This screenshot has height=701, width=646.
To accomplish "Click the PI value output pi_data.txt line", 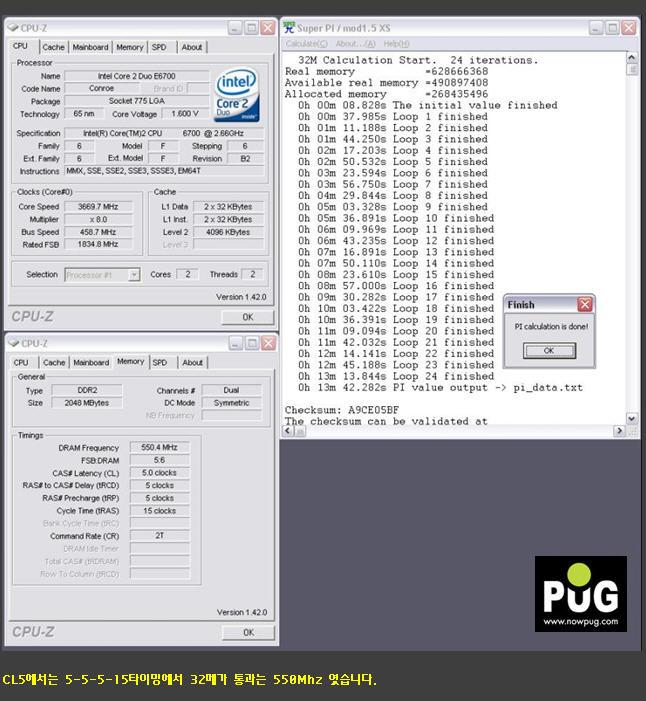I will coord(440,388).
